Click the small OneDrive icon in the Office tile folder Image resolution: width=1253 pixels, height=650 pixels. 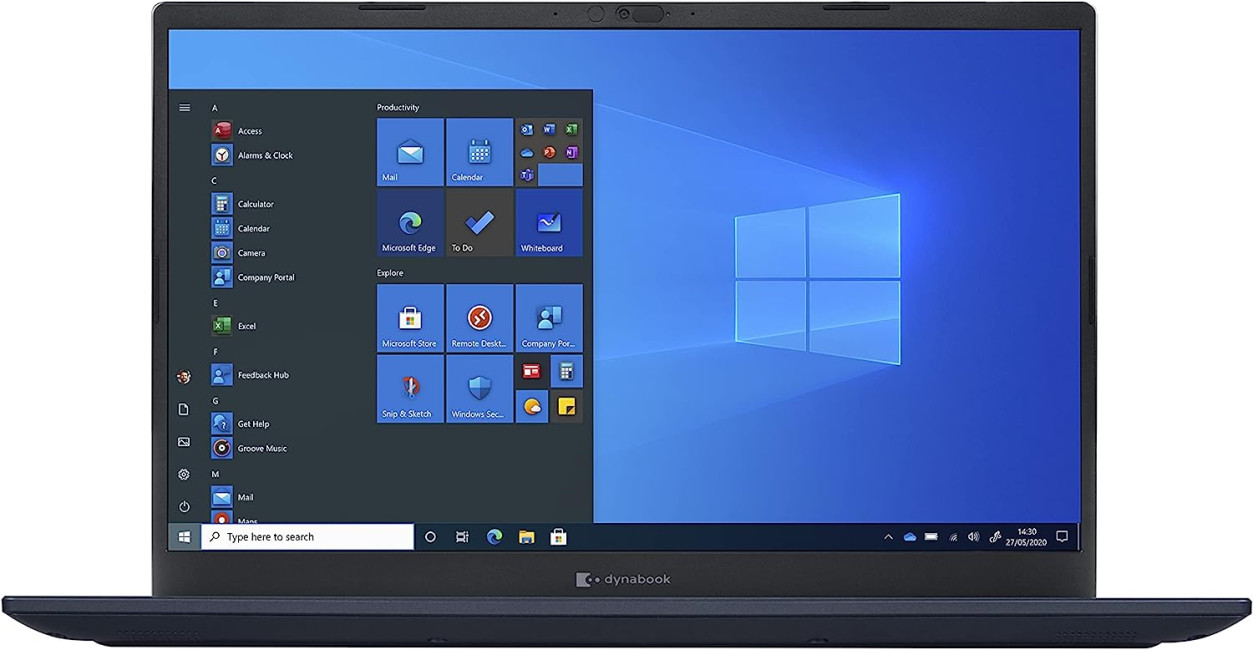(527, 152)
